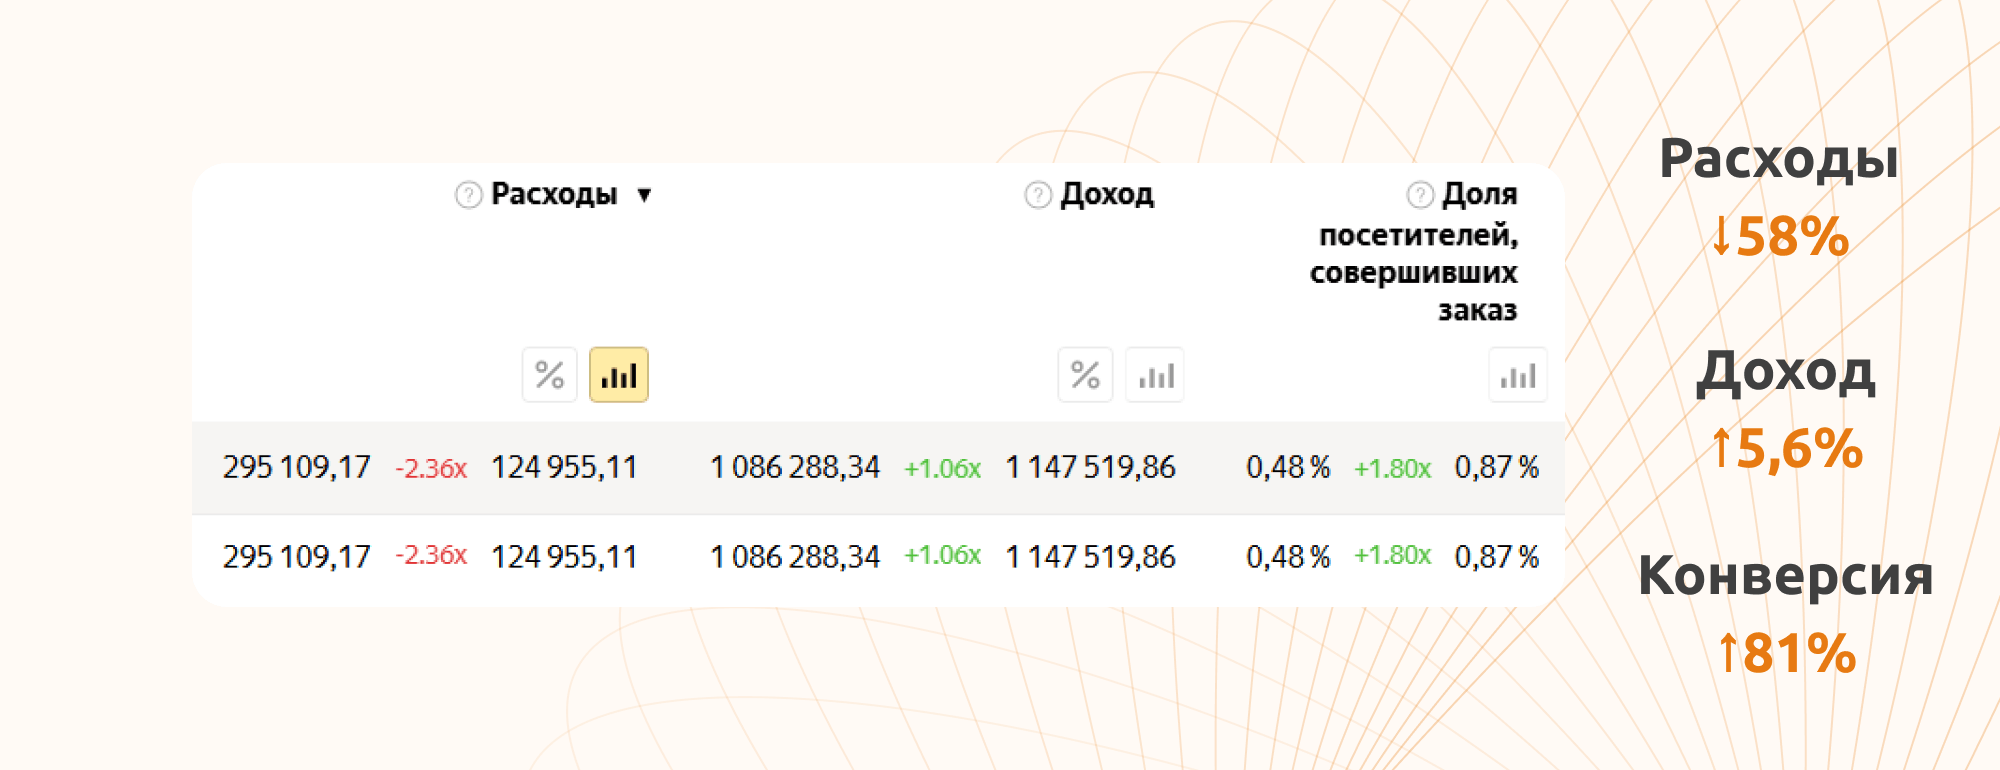Select the 1 147 519,86 value in second row
This screenshot has height=770, width=2000.
pos(1090,556)
